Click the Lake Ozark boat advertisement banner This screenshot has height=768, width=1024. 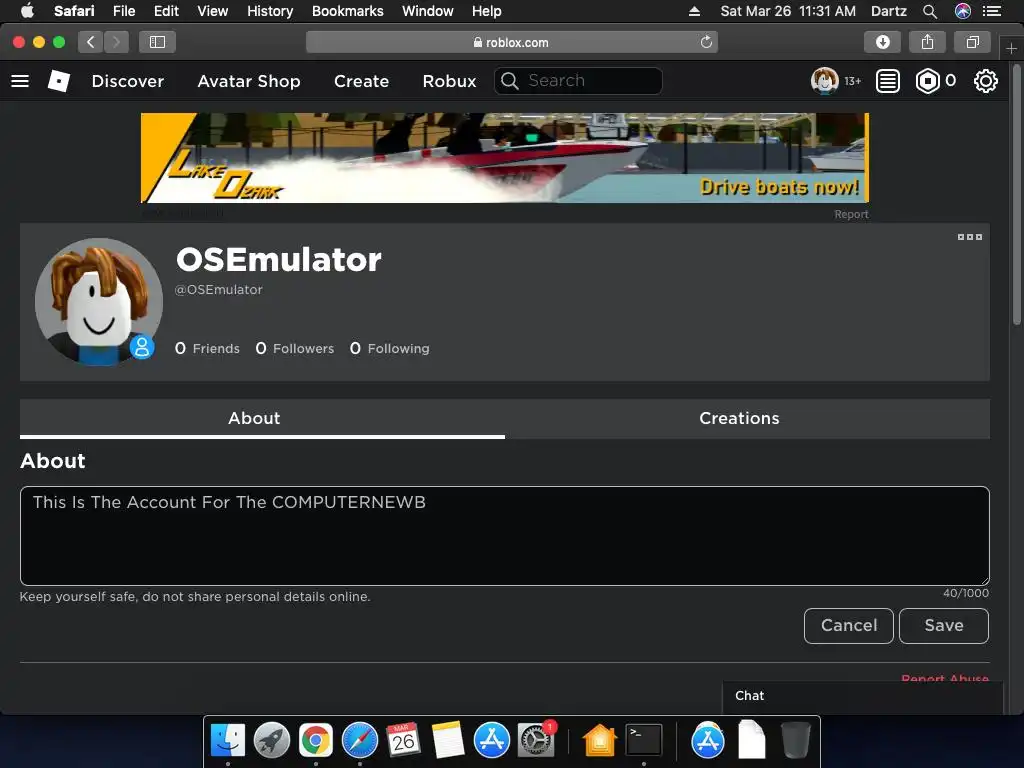tap(505, 157)
